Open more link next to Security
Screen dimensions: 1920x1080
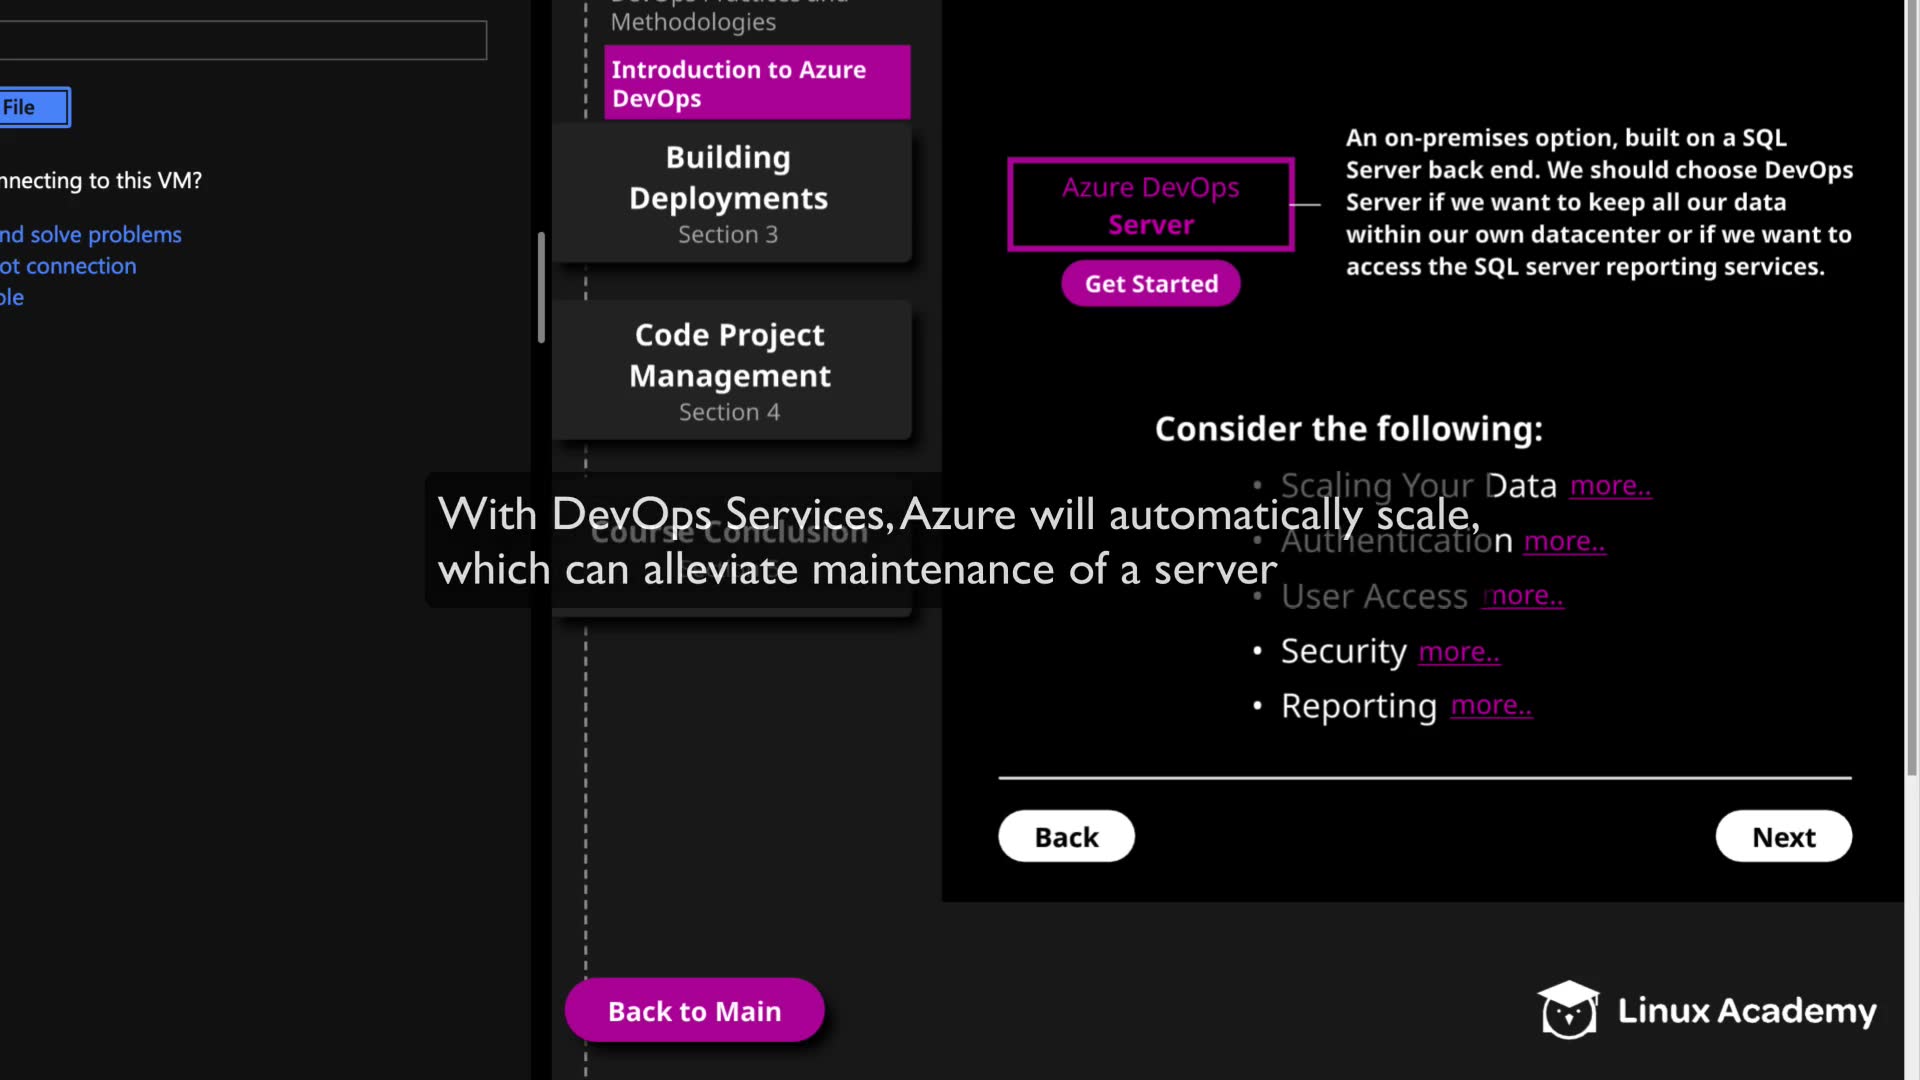coord(1459,652)
